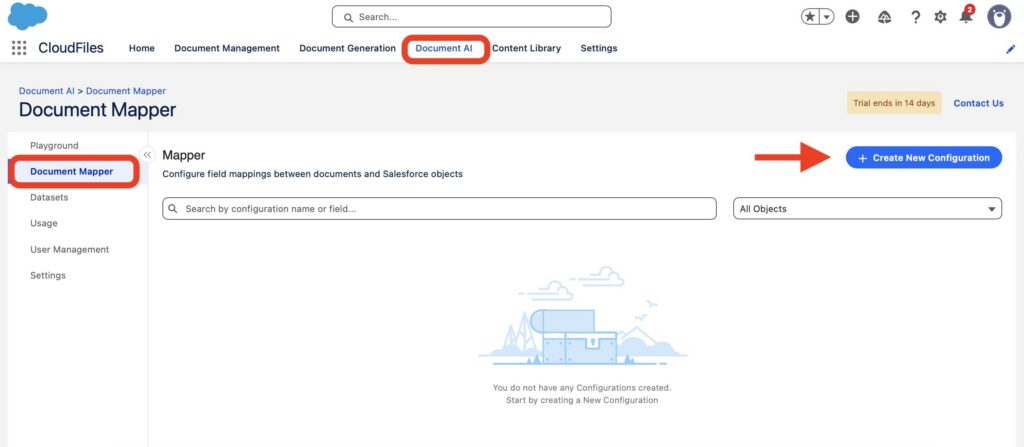Click the Contact Us link
Image resolution: width=1024 pixels, height=447 pixels.
click(x=978, y=103)
